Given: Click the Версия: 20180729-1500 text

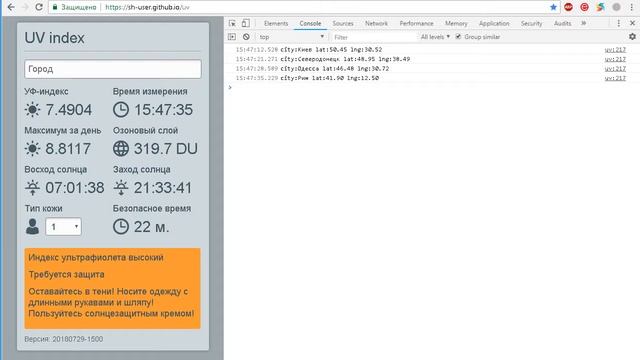Looking at the screenshot, I should tap(64, 339).
